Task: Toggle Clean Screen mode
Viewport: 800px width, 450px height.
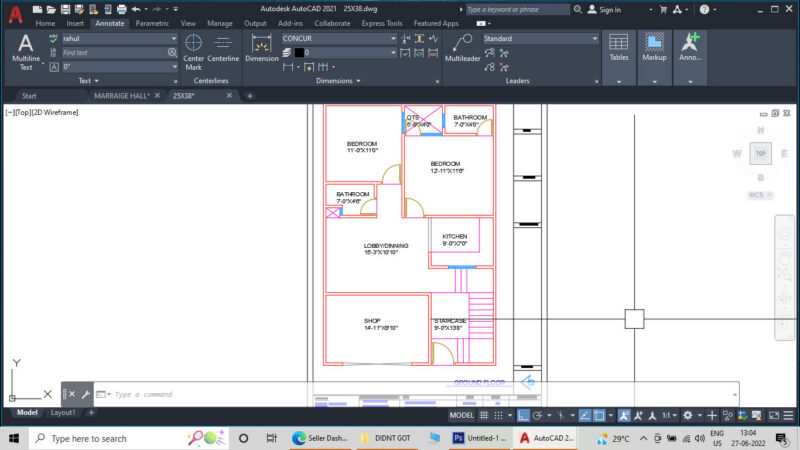Action: [x=774, y=415]
